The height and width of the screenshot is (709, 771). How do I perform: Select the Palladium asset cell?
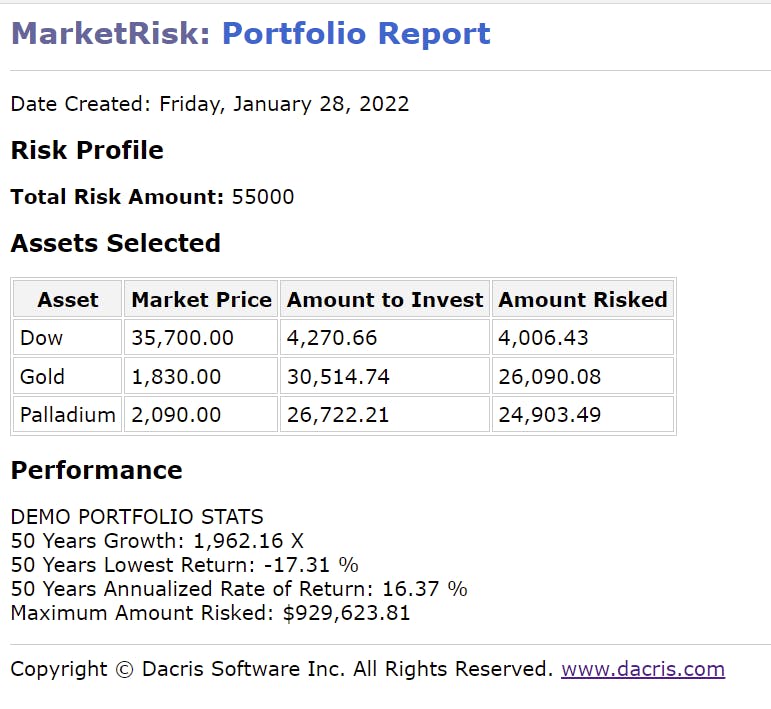(67, 414)
